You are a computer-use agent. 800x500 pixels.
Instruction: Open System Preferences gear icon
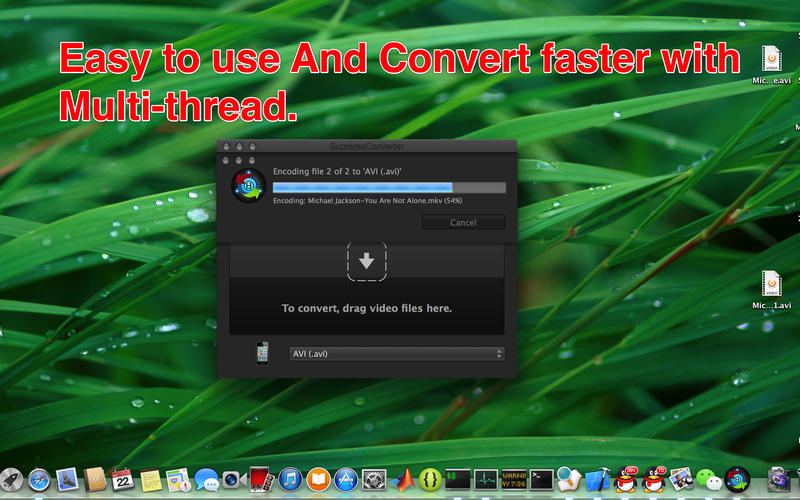tap(374, 480)
